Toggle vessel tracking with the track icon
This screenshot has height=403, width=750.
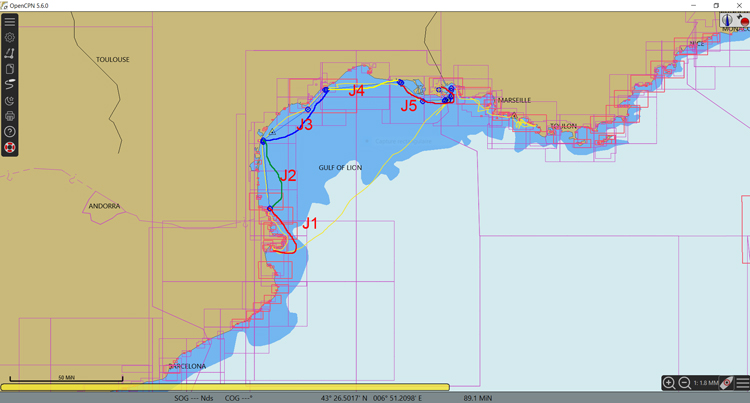pyautogui.click(x=10, y=85)
